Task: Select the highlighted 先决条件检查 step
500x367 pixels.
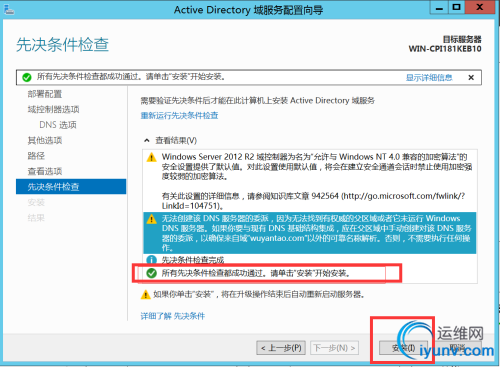Action: pos(71,187)
